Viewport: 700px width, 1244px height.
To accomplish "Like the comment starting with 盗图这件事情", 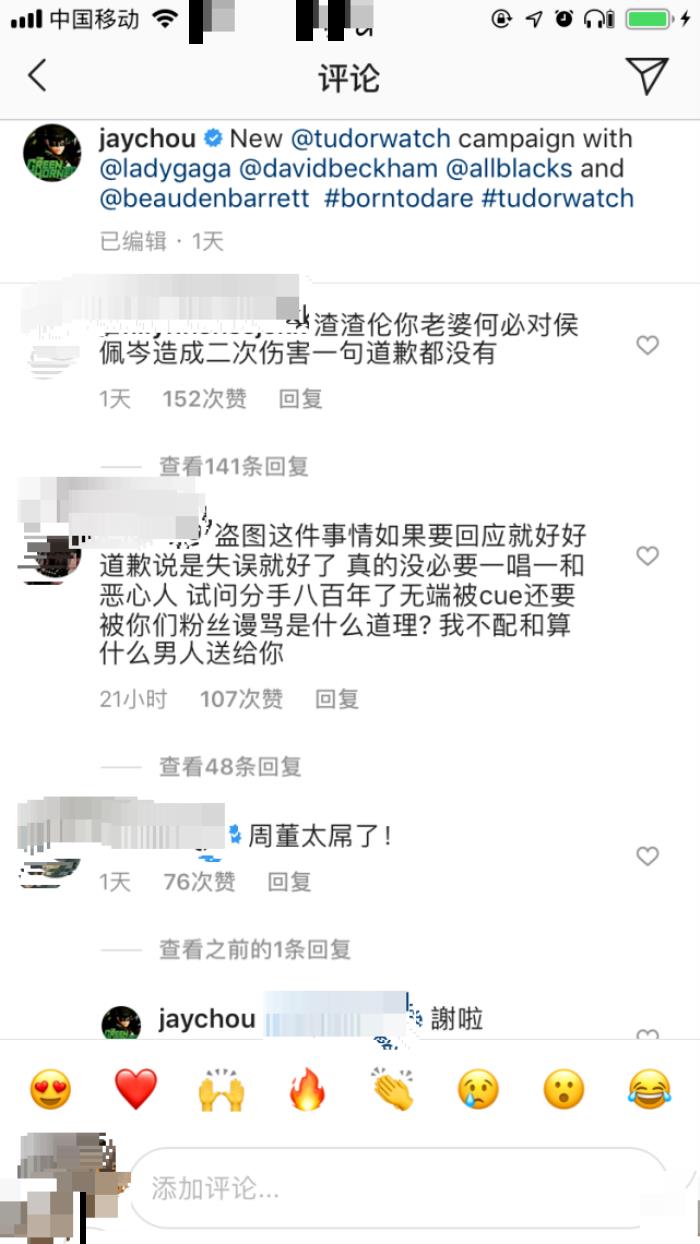I will pyautogui.click(x=648, y=556).
